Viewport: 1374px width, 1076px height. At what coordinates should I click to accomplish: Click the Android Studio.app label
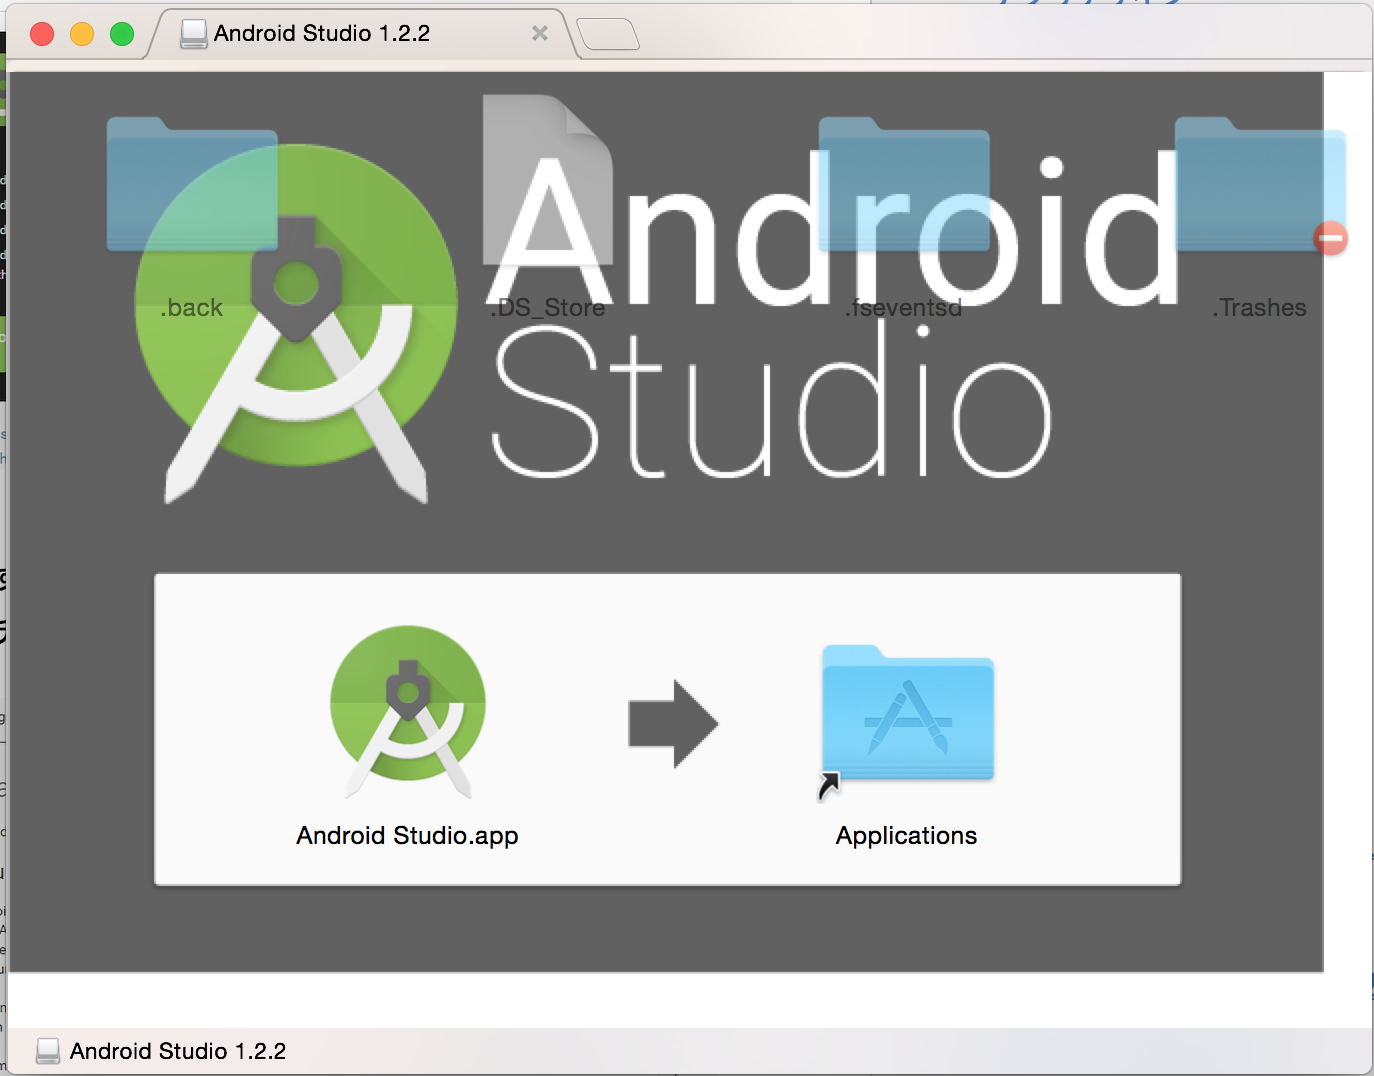coord(407,836)
